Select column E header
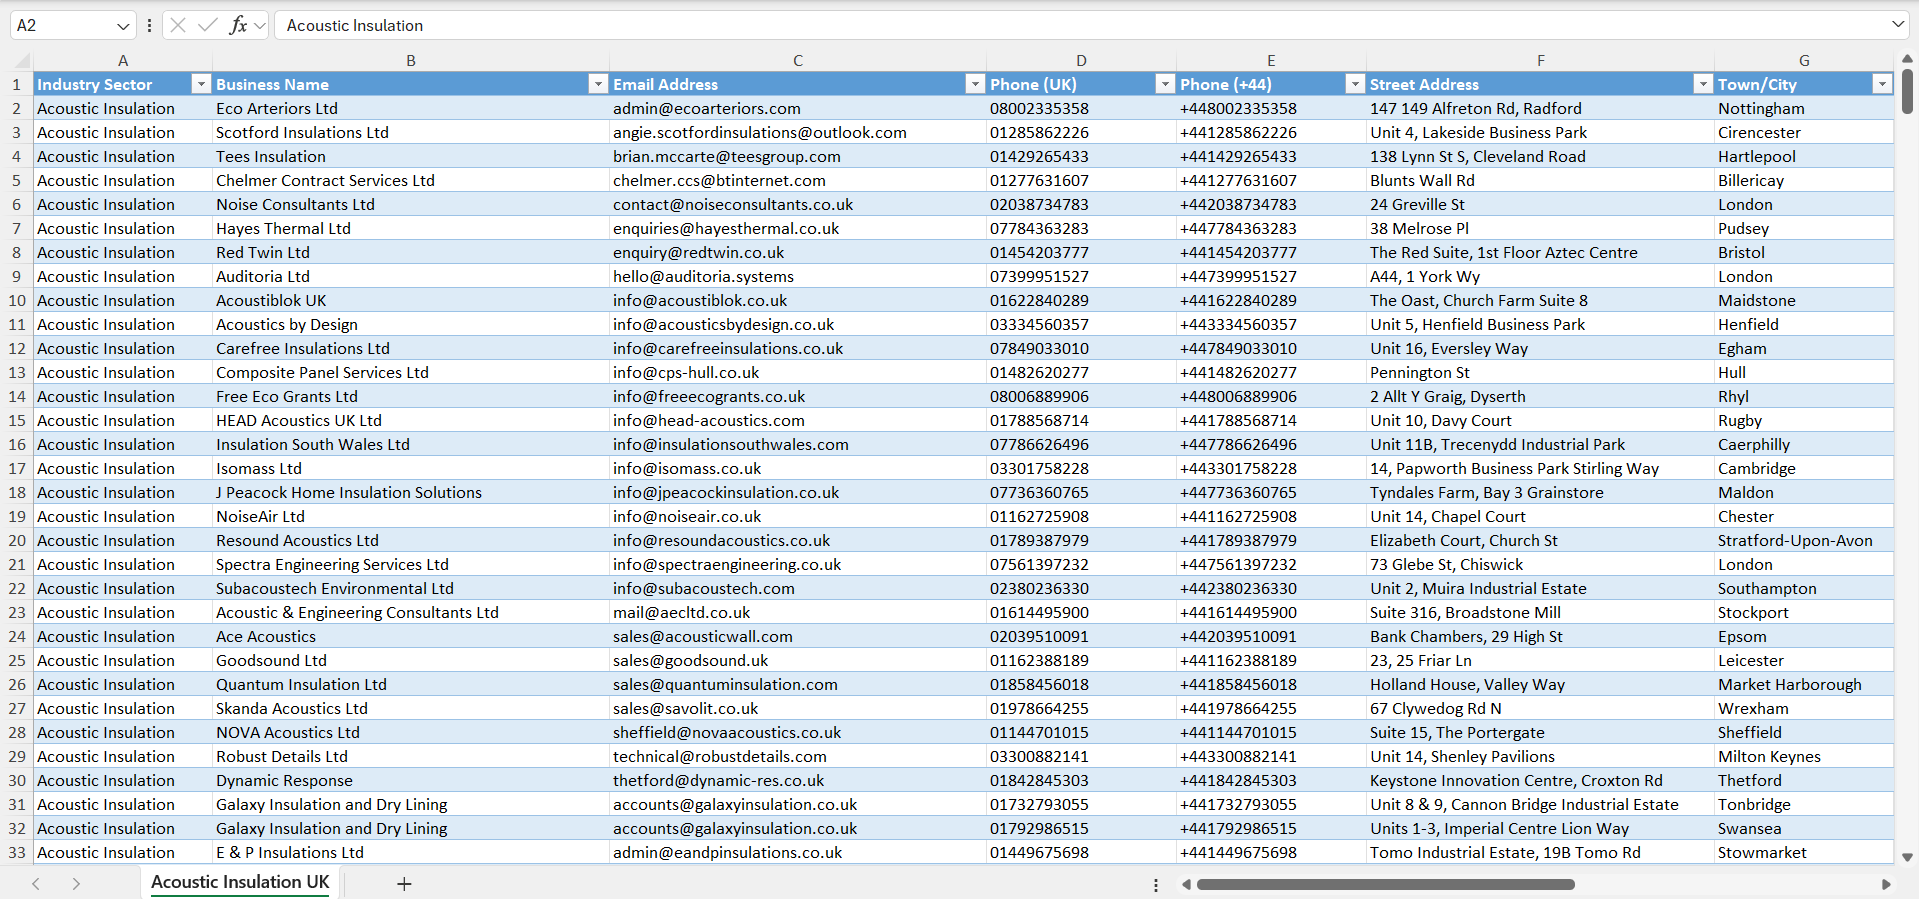The height and width of the screenshot is (899, 1919). tap(1271, 60)
